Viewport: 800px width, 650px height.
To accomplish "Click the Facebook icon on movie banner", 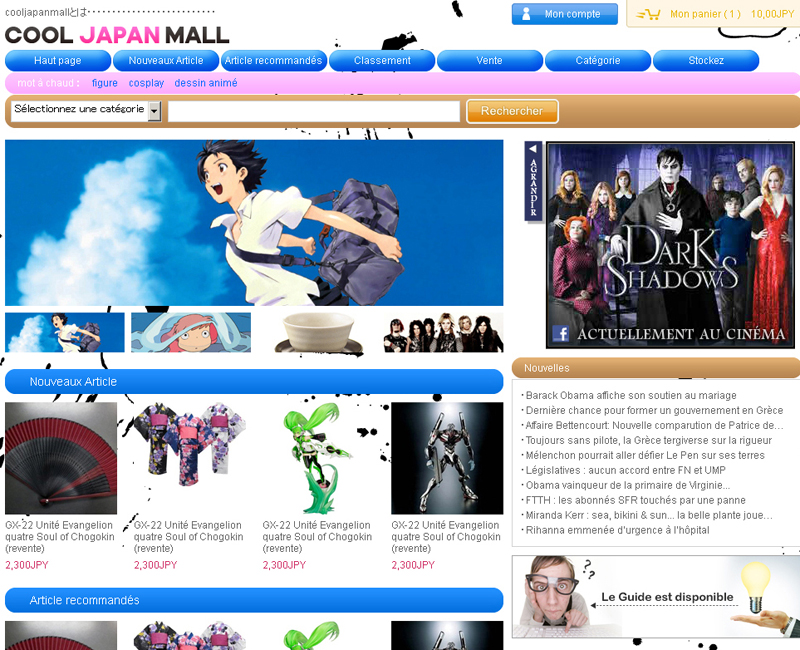I will (560, 334).
